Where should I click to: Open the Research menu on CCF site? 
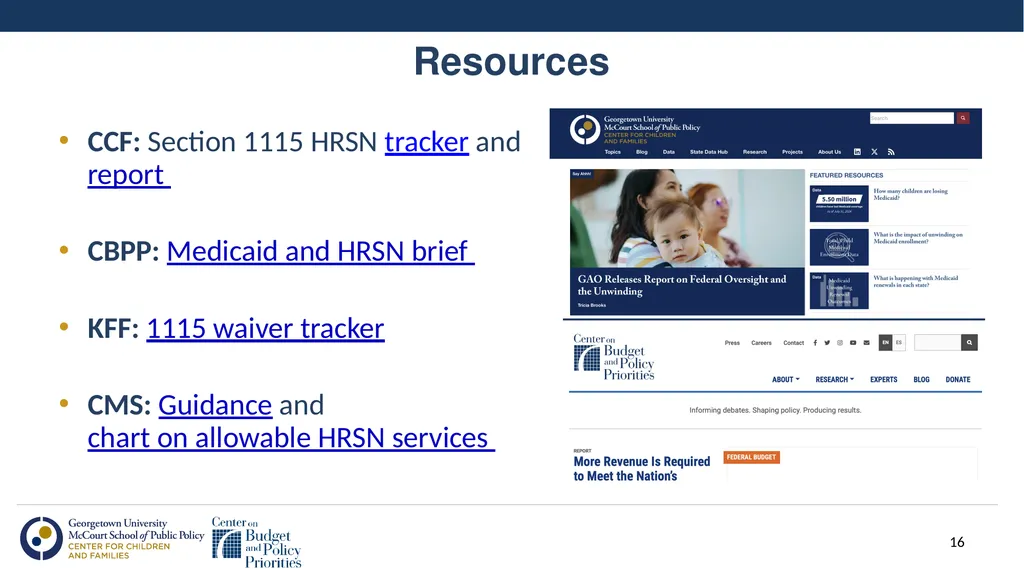pos(755,152)
